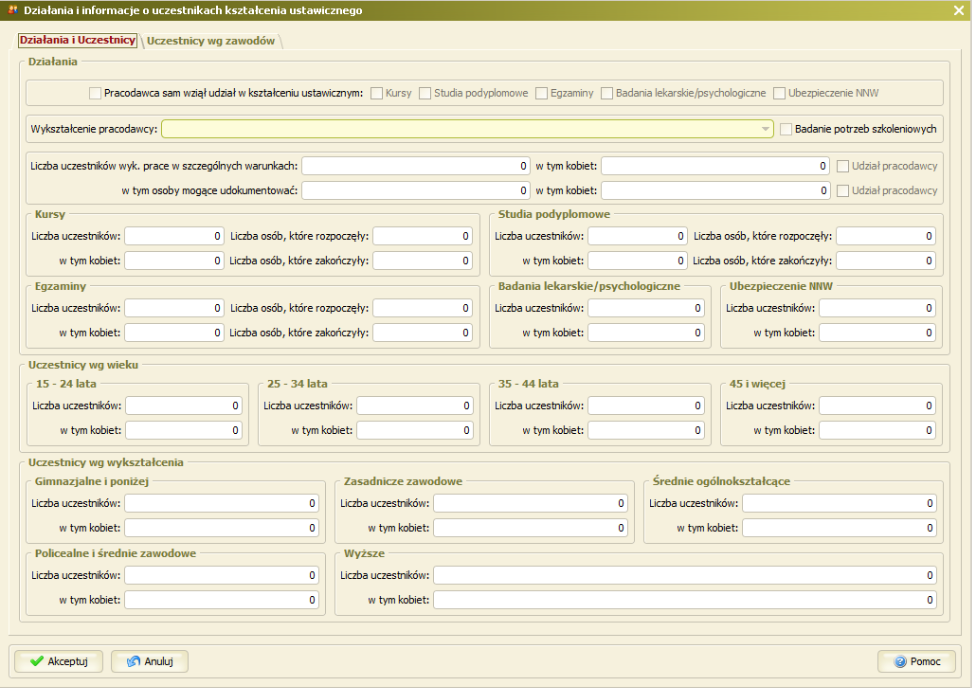The height and width of the screenshot is (688, 972).
Task: Click Zasadnicze zawodowe w tym kobiet field
Action: coord(530,528)
